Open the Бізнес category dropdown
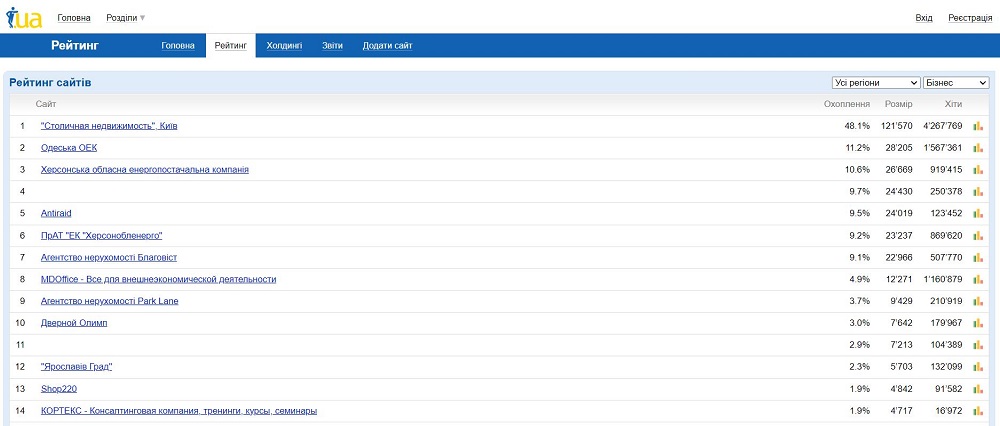This screenshot has height=426, width=1000. point(956,83)
